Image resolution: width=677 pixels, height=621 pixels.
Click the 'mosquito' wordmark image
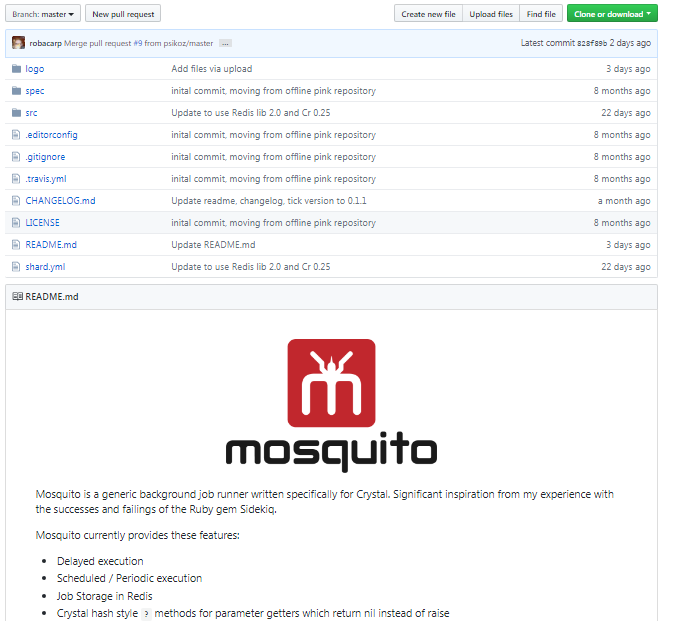pyautogui.click(x=331, y=452)
